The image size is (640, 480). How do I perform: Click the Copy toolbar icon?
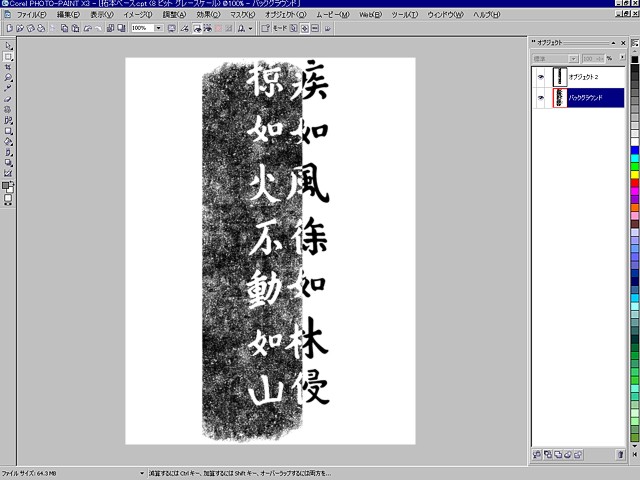click(64, 28)
